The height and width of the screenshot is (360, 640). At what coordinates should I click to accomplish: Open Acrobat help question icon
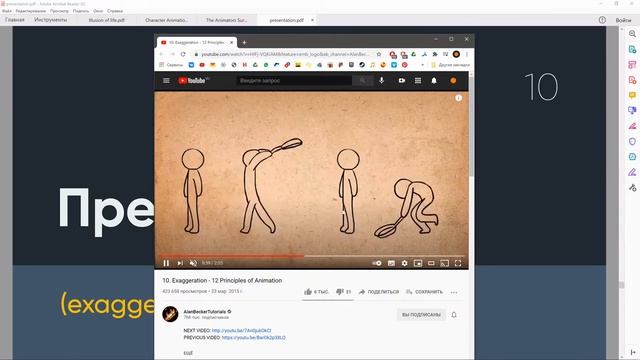coord(602,20)
